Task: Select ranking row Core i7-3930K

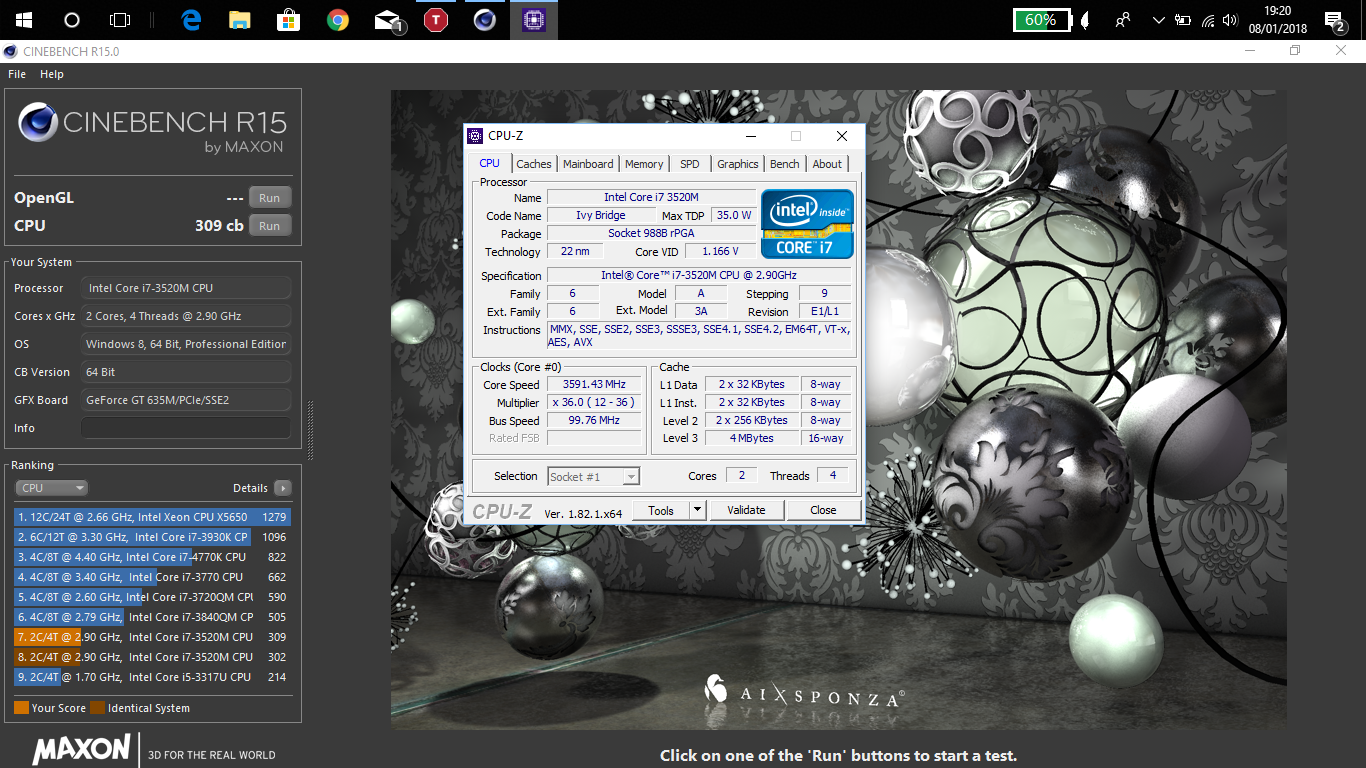Action: [x=152, y=537]
